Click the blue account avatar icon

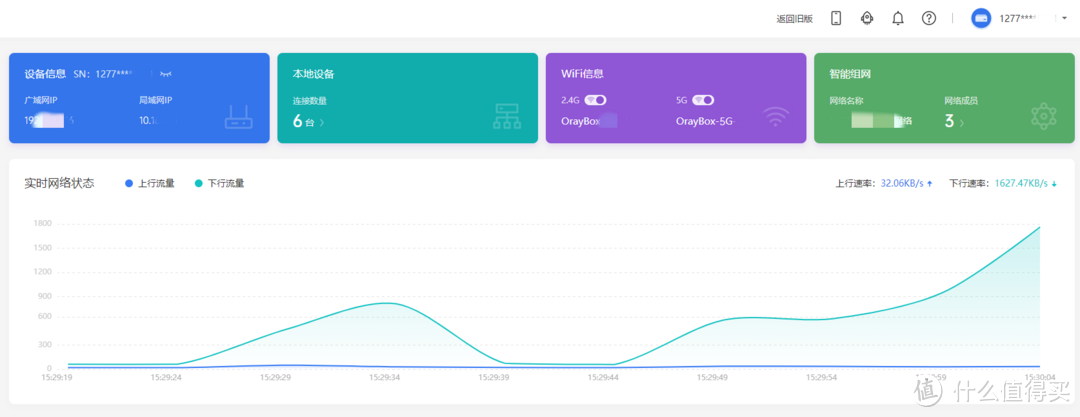coord(981,19)
